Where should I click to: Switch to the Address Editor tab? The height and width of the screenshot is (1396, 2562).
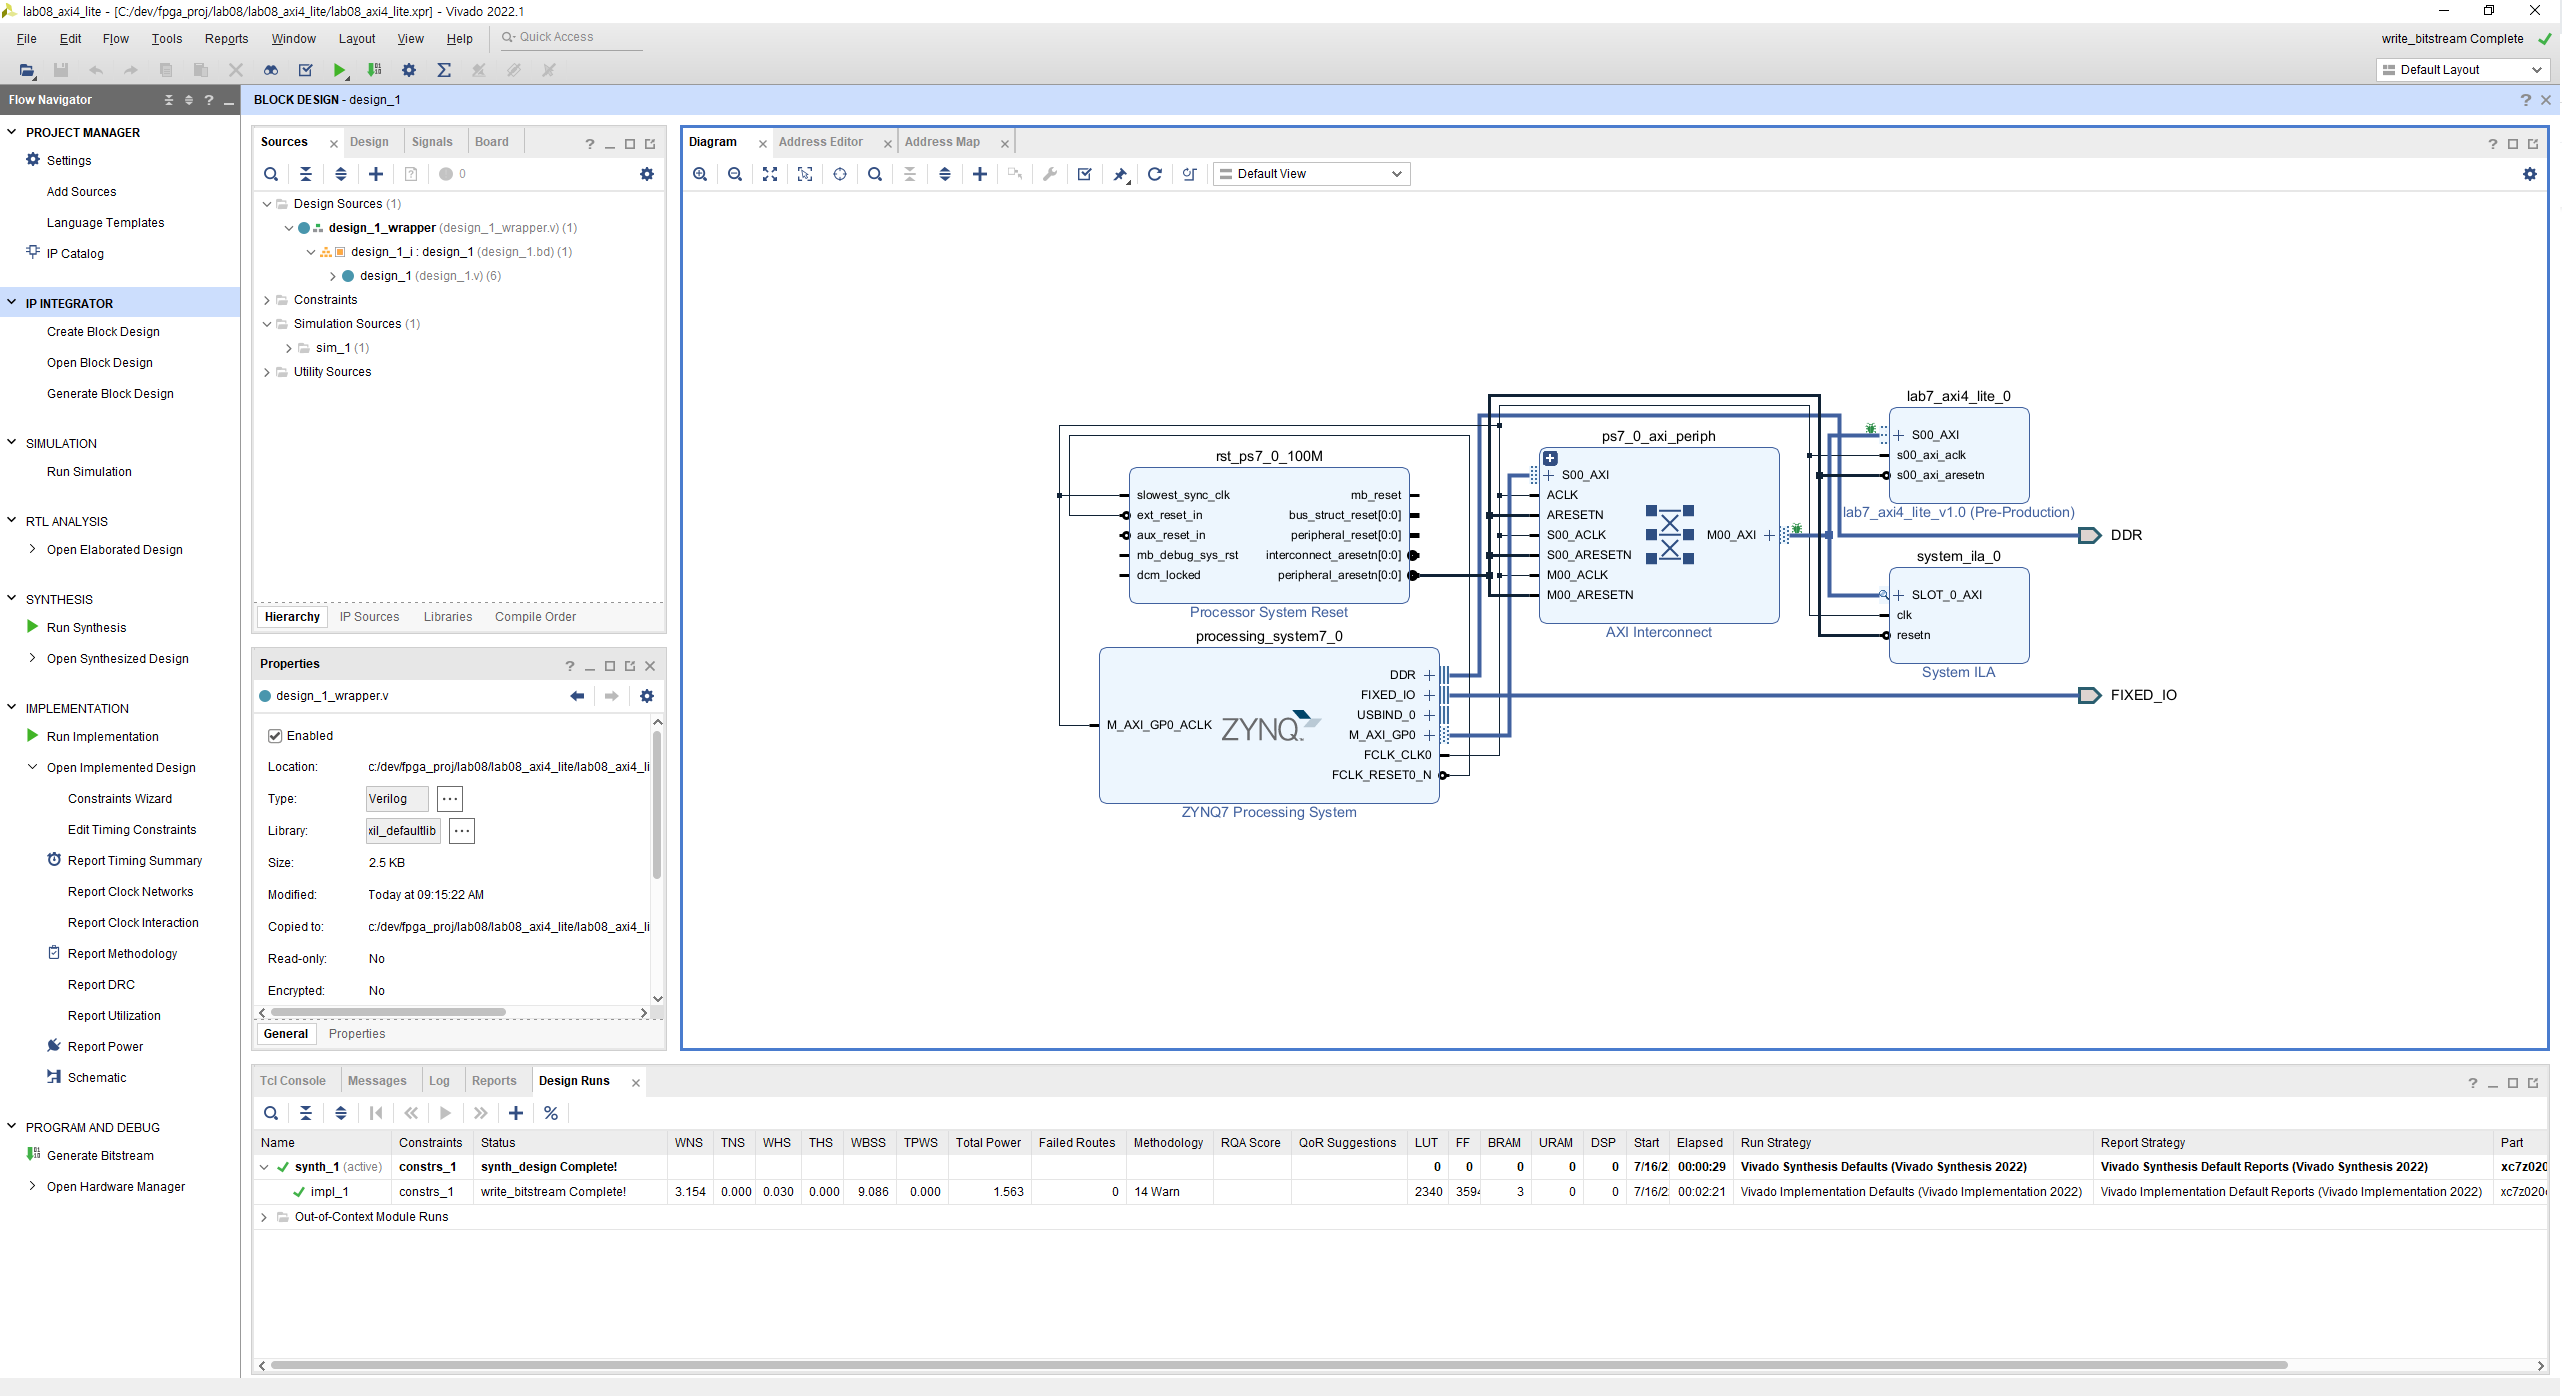(x=821, y=142)
